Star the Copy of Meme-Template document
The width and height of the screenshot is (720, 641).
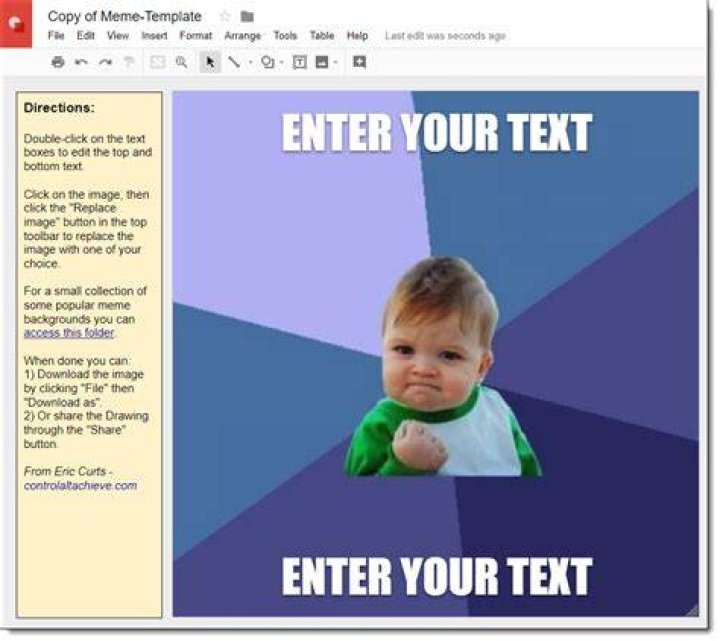point(225,17)
